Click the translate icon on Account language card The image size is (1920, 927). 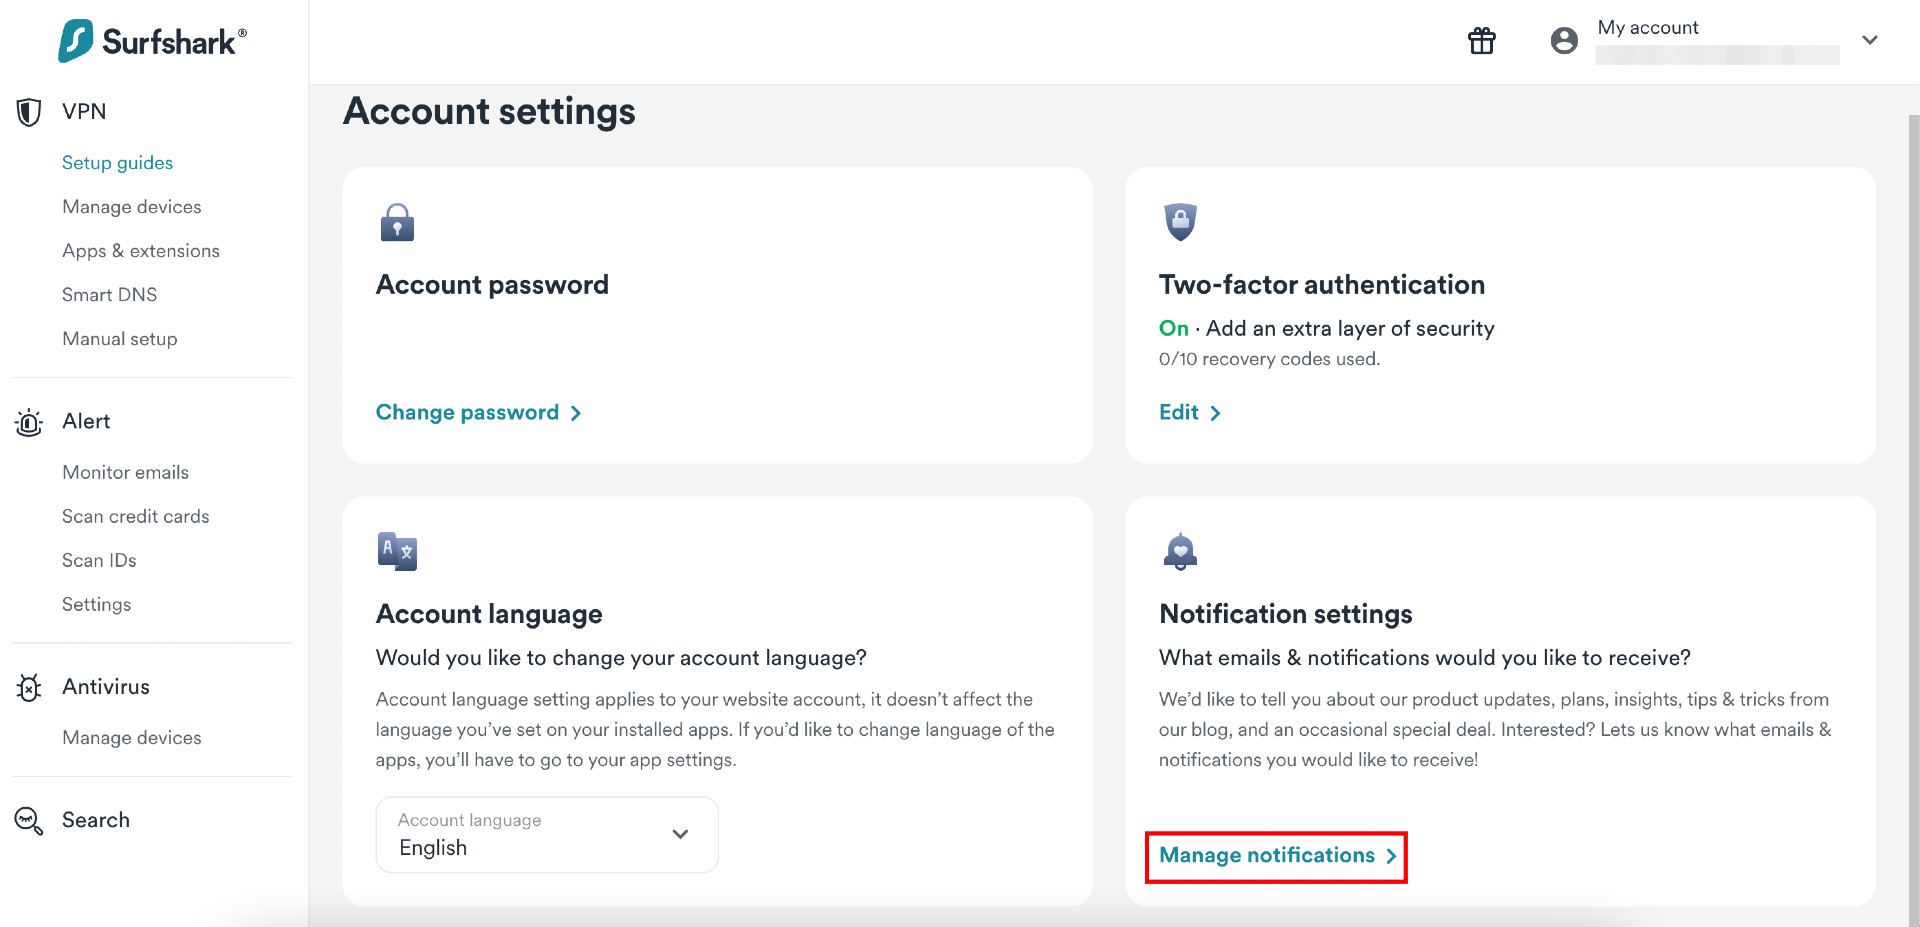[397, 551]
